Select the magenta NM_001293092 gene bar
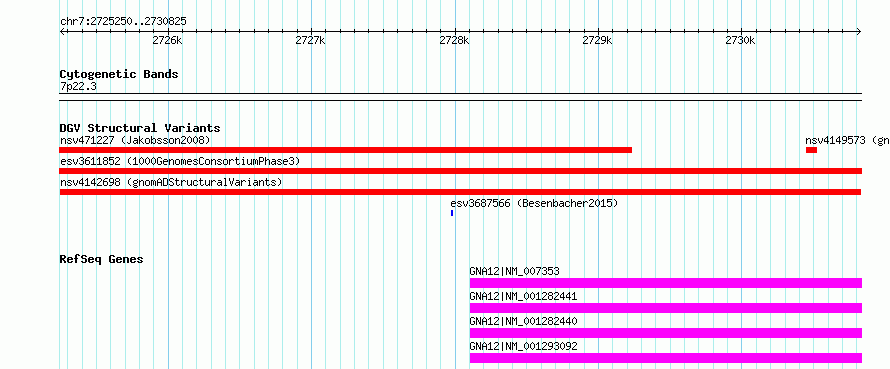This screenshot has width=890, height=369. [666, 358]
